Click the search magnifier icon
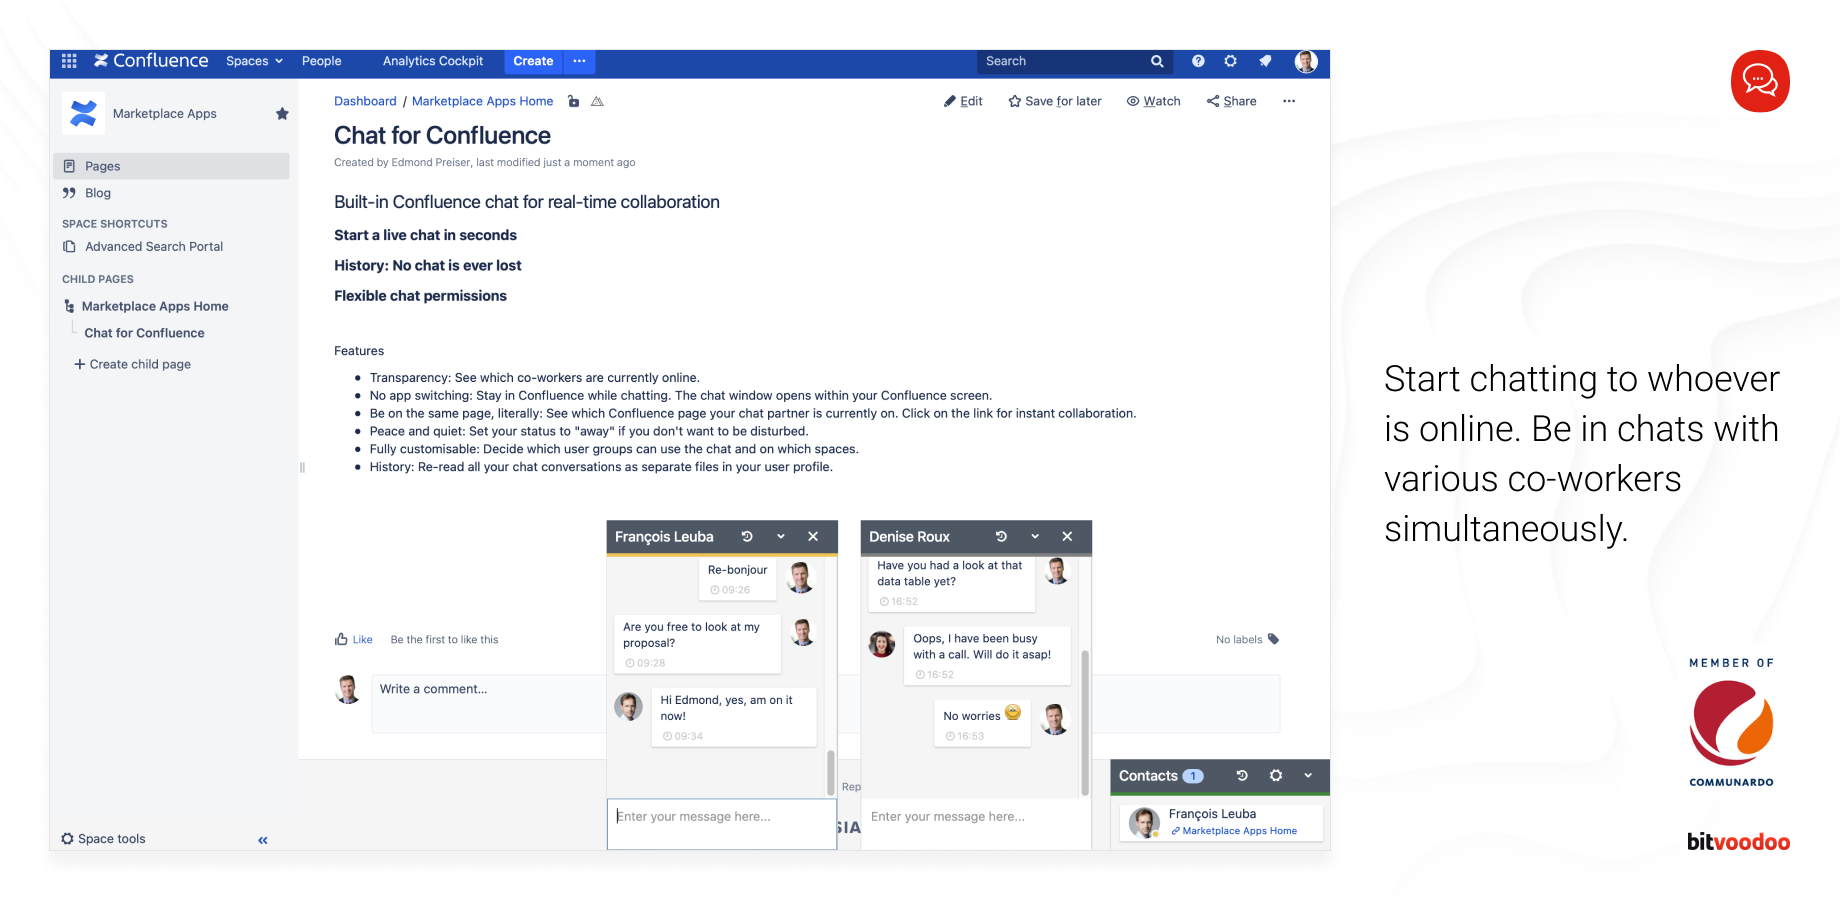The width and height of the screenshot is (1840, 900). click(x=1157, y=61)
